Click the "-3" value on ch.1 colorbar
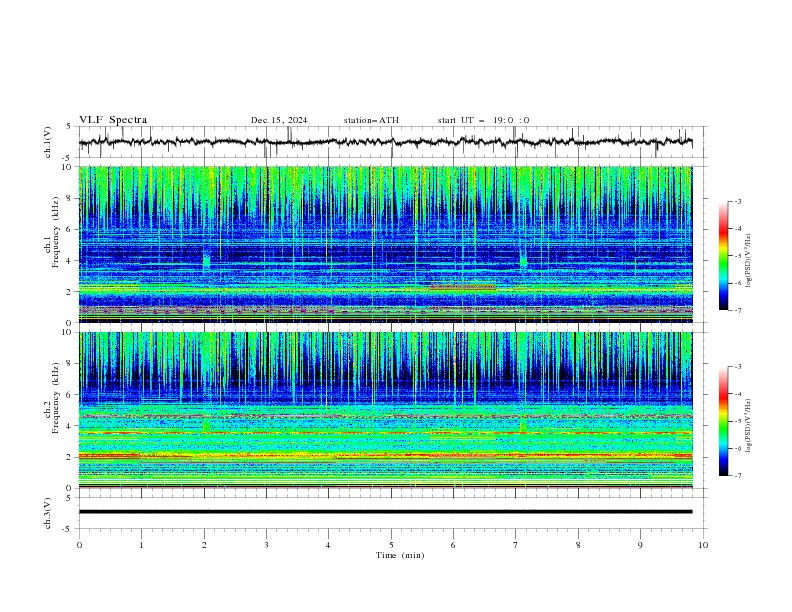Image resolution: width=792 pixels, height=612 pixels. point(737,201)
